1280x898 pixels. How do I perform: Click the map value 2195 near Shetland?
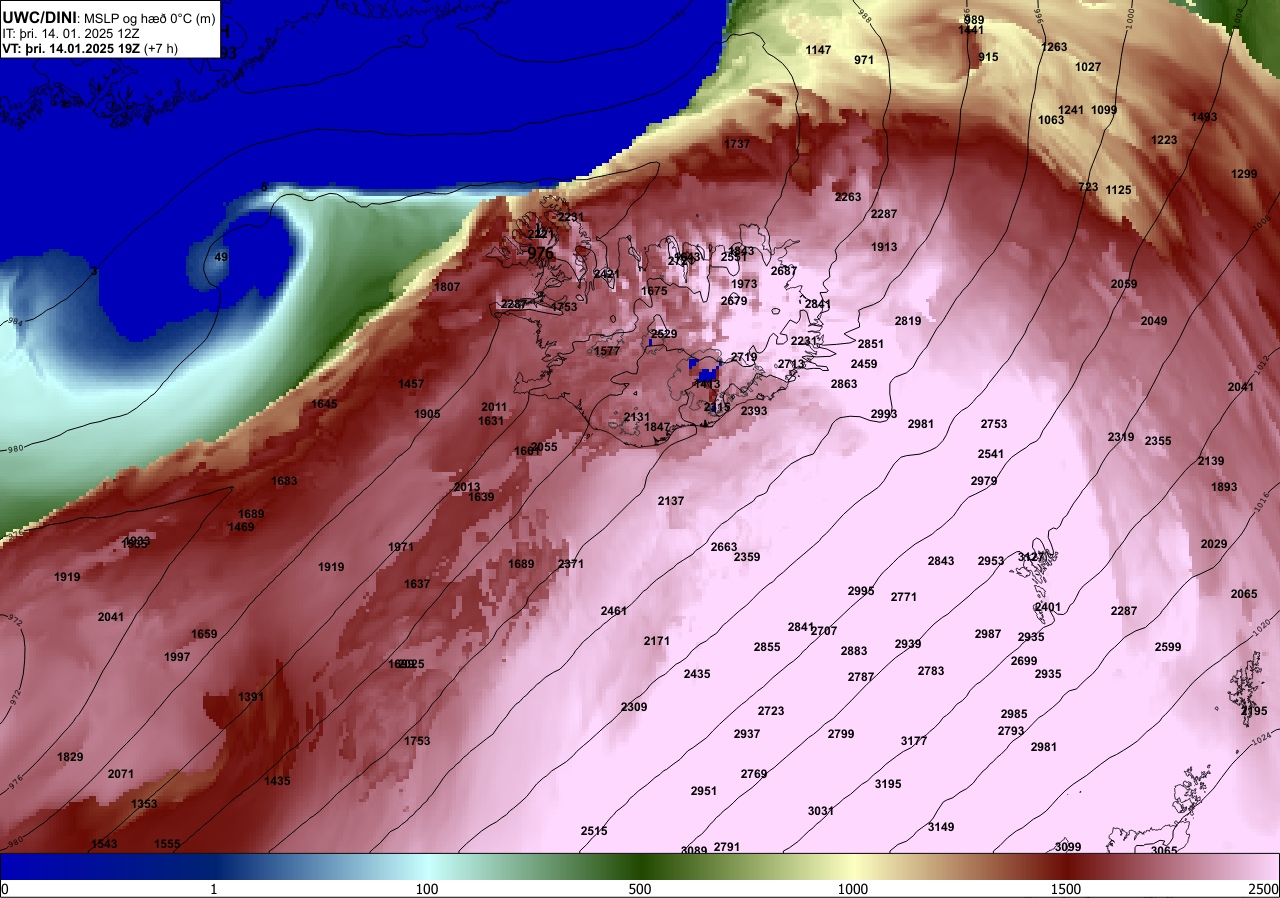click(1254, 711)
